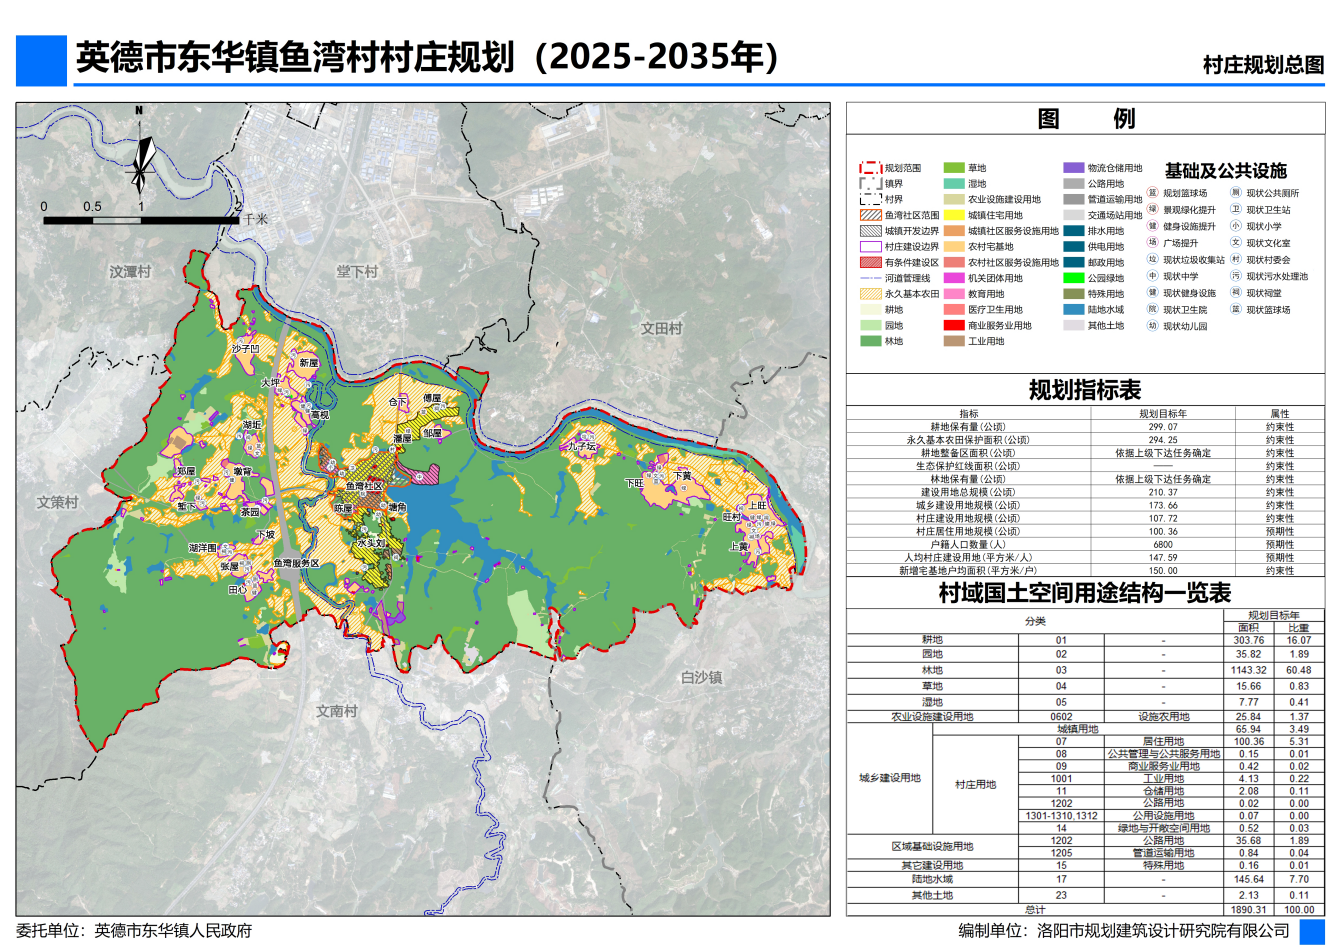The image size is (1341, 948).
Task: Select the bright green 公园绿地 swatch
Action: pyautogui.click(x=1073, y=278)
